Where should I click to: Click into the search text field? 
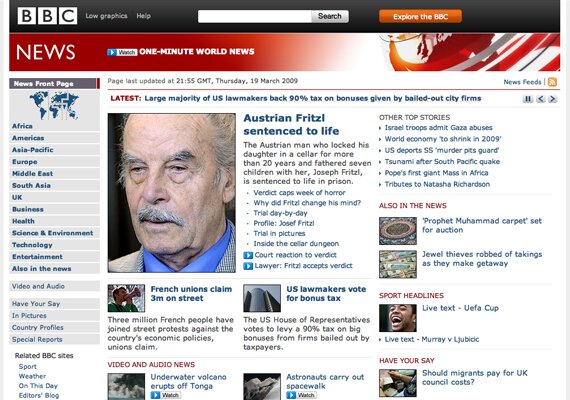[x=254, y=16]
